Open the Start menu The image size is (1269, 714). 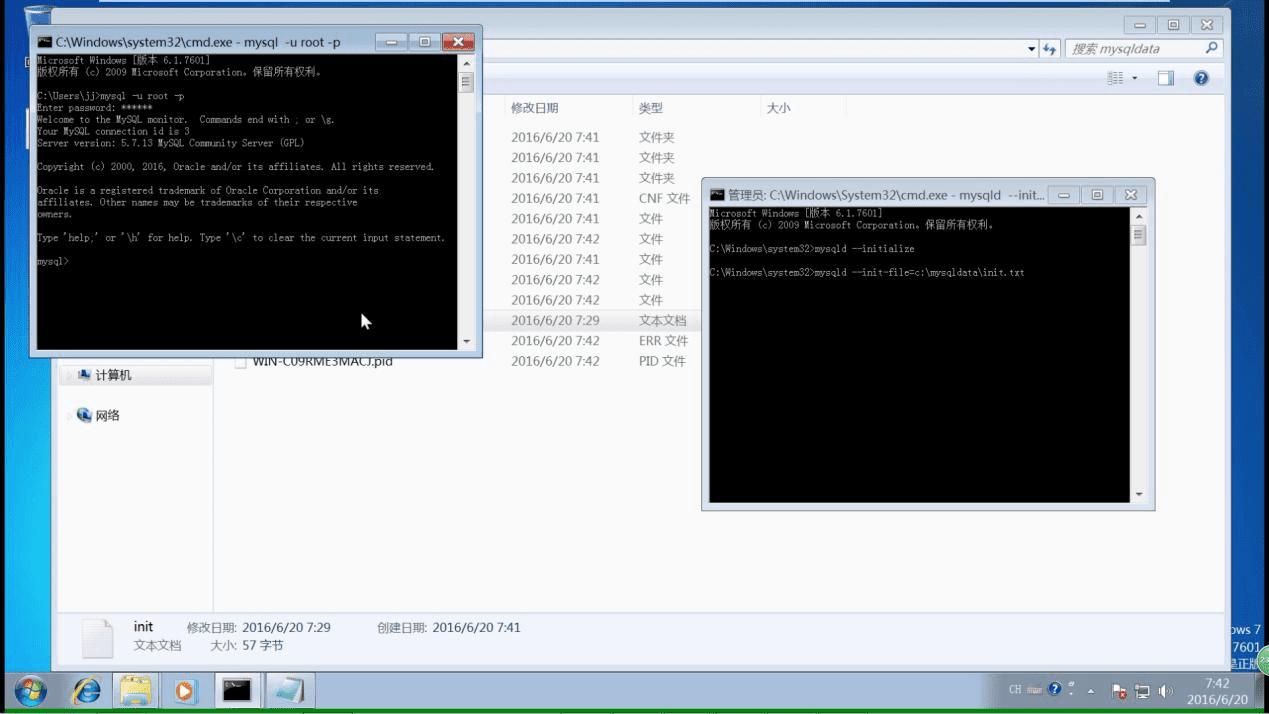29,690
